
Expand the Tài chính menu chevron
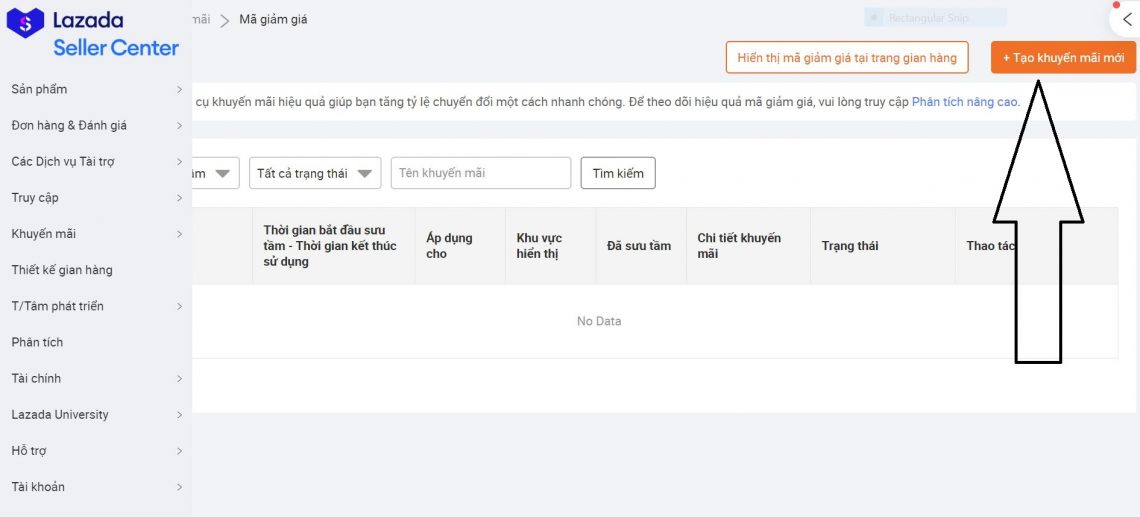tap(180, 378)
